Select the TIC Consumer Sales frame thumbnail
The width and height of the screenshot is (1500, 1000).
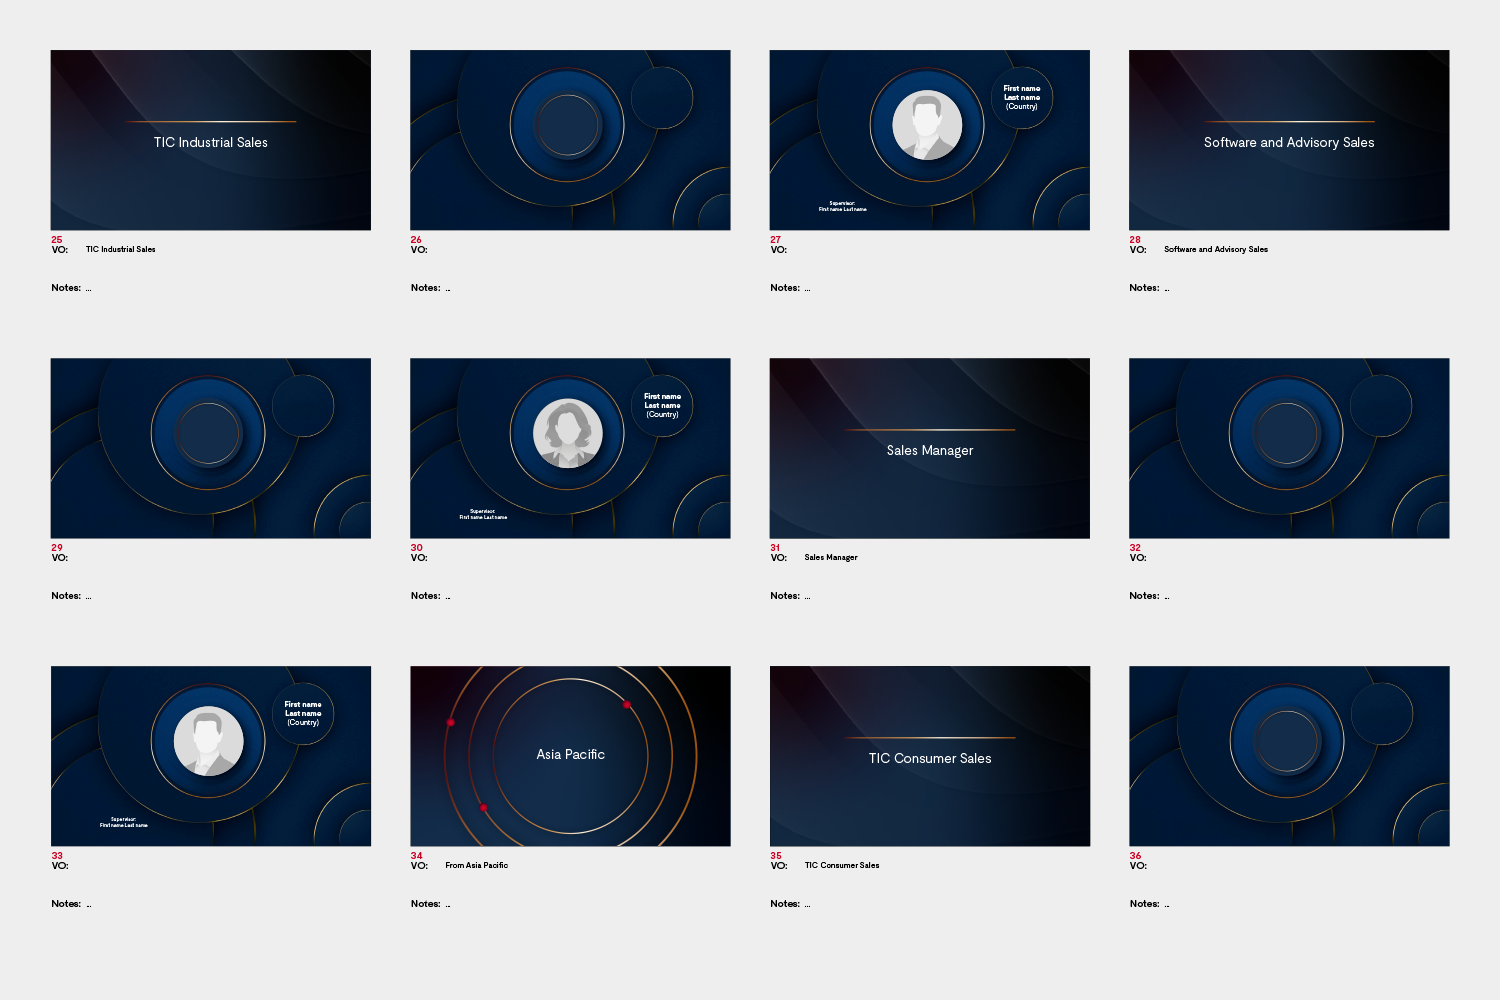pos(930,756)
